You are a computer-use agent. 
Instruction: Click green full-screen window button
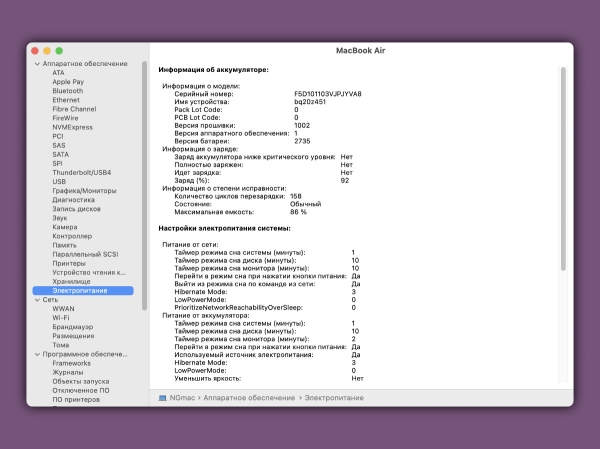click(59, 51)
